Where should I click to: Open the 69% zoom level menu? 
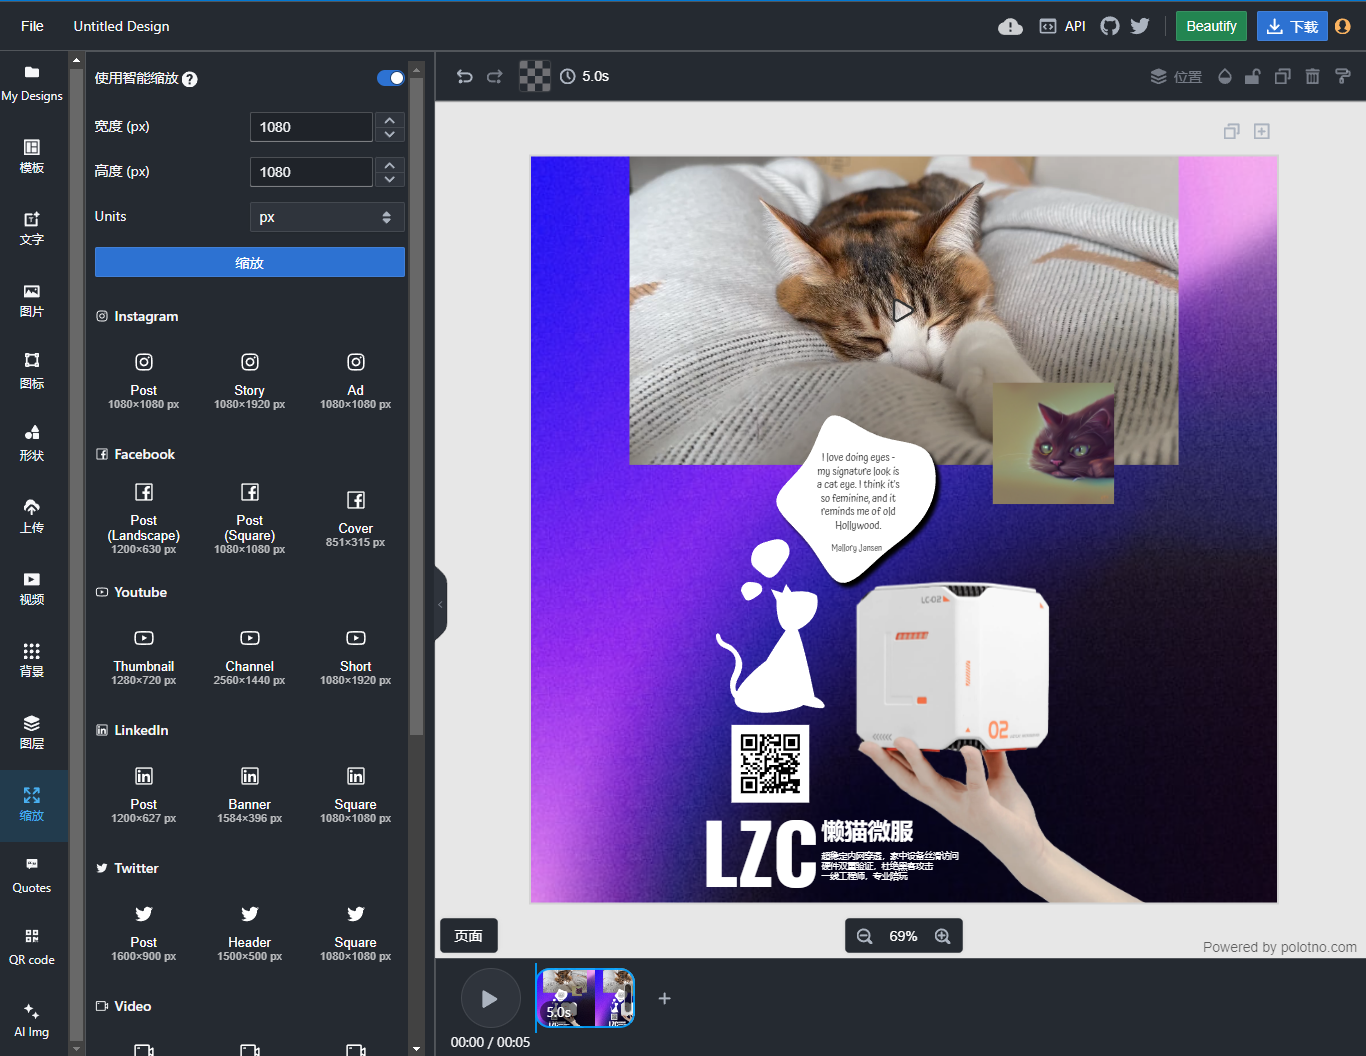coord(903,936)
